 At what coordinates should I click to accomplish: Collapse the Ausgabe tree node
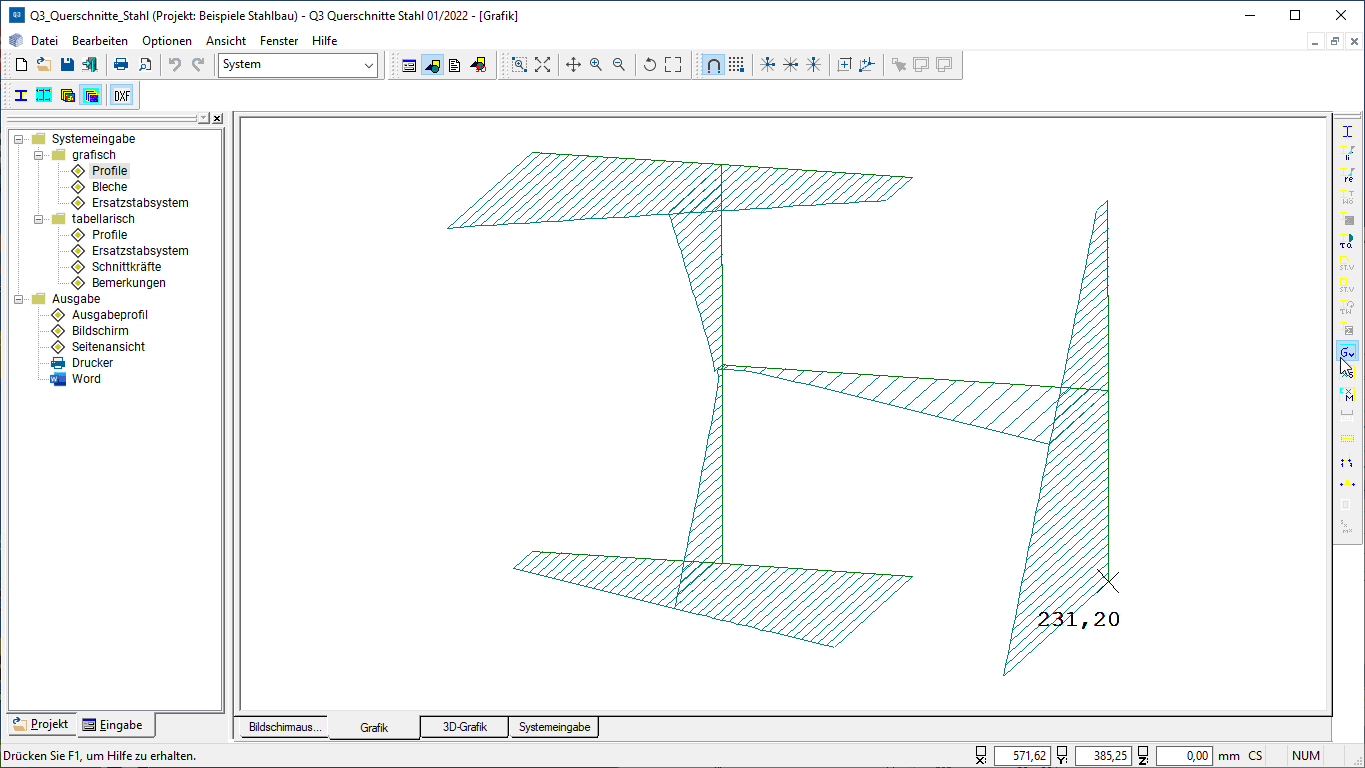coord(19,299)
